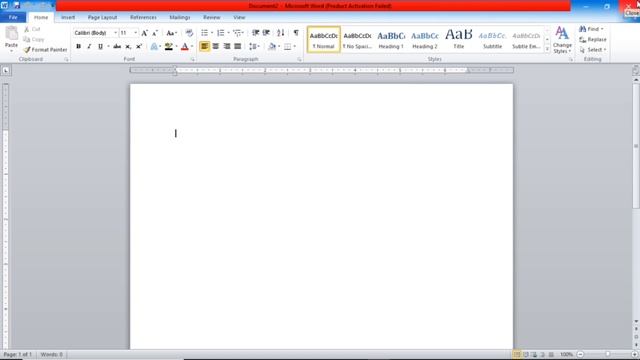Viewport: 640px width, 360px height.
Task: Open the highlight color dropdown arrow
Action: [176, 47]
